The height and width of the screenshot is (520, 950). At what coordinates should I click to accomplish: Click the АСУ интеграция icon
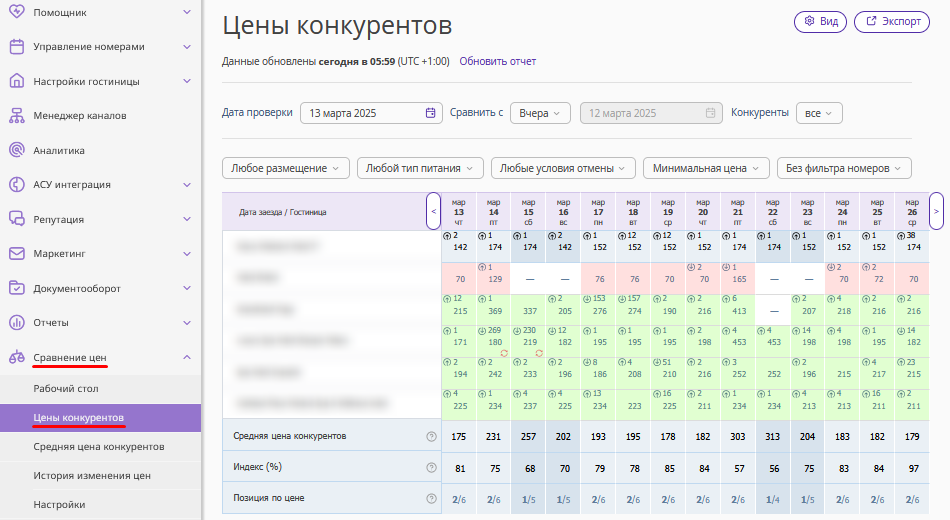pos(17,185)
